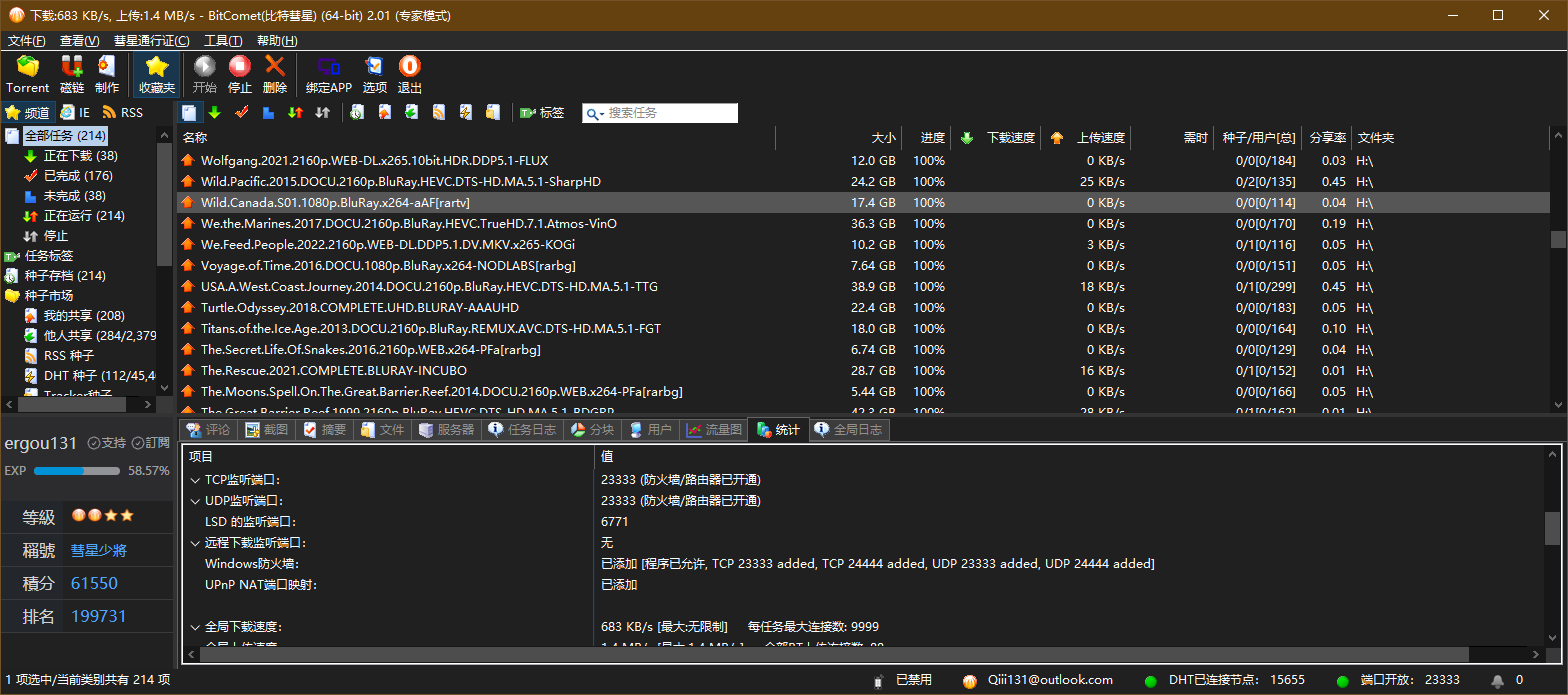Viewport: 1568px width, 695px height.
Task: Click the 删除 delete X icon
Action: [x=274, y=75]
